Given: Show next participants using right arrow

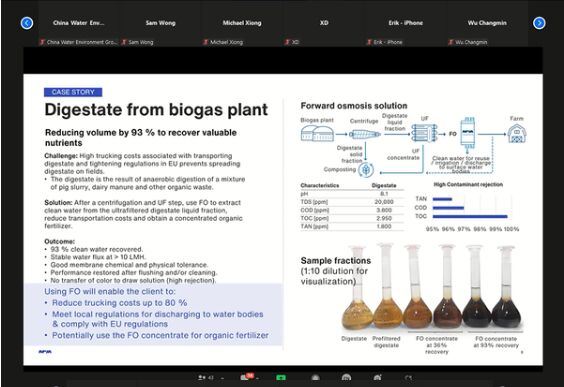Looking at the screenshot, I should coord(539,23).
